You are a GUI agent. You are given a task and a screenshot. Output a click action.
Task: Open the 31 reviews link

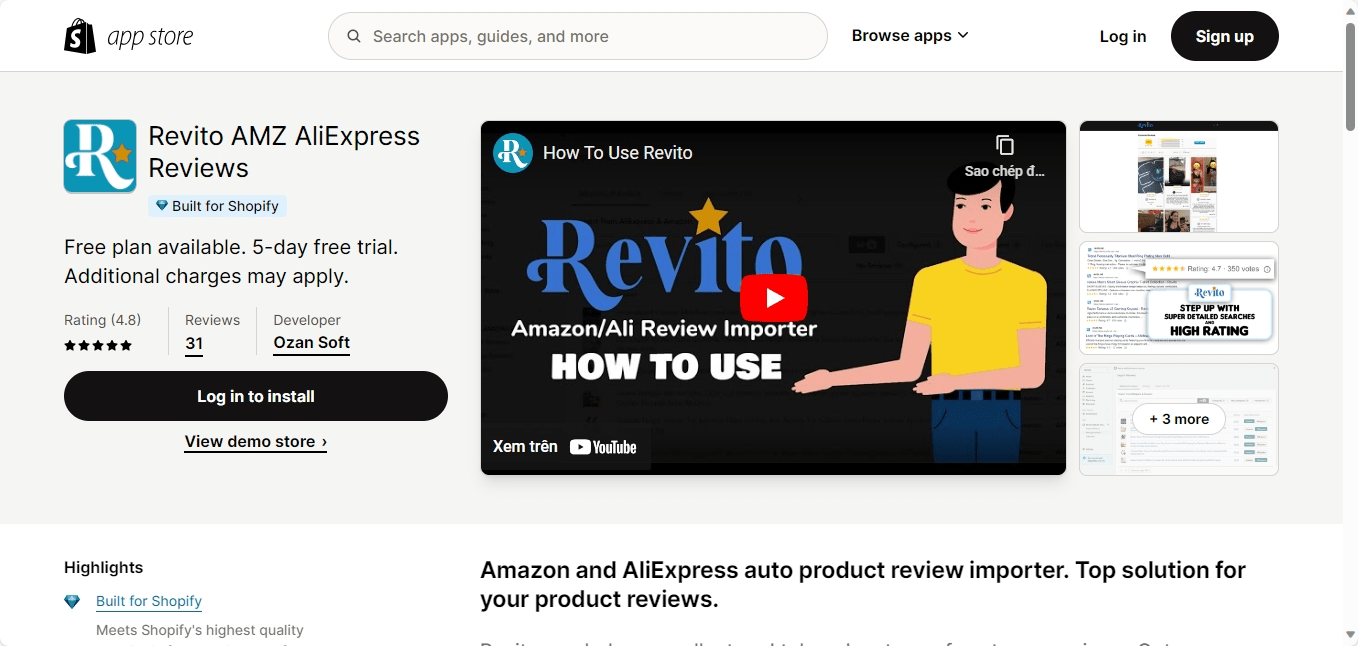coord(194,343)
